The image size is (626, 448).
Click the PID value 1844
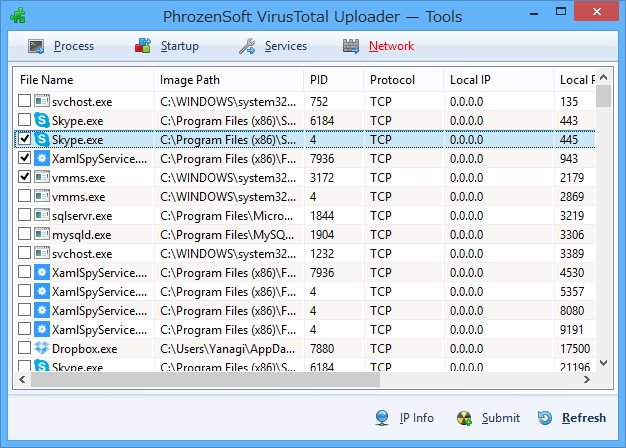(x=322, y=216)
